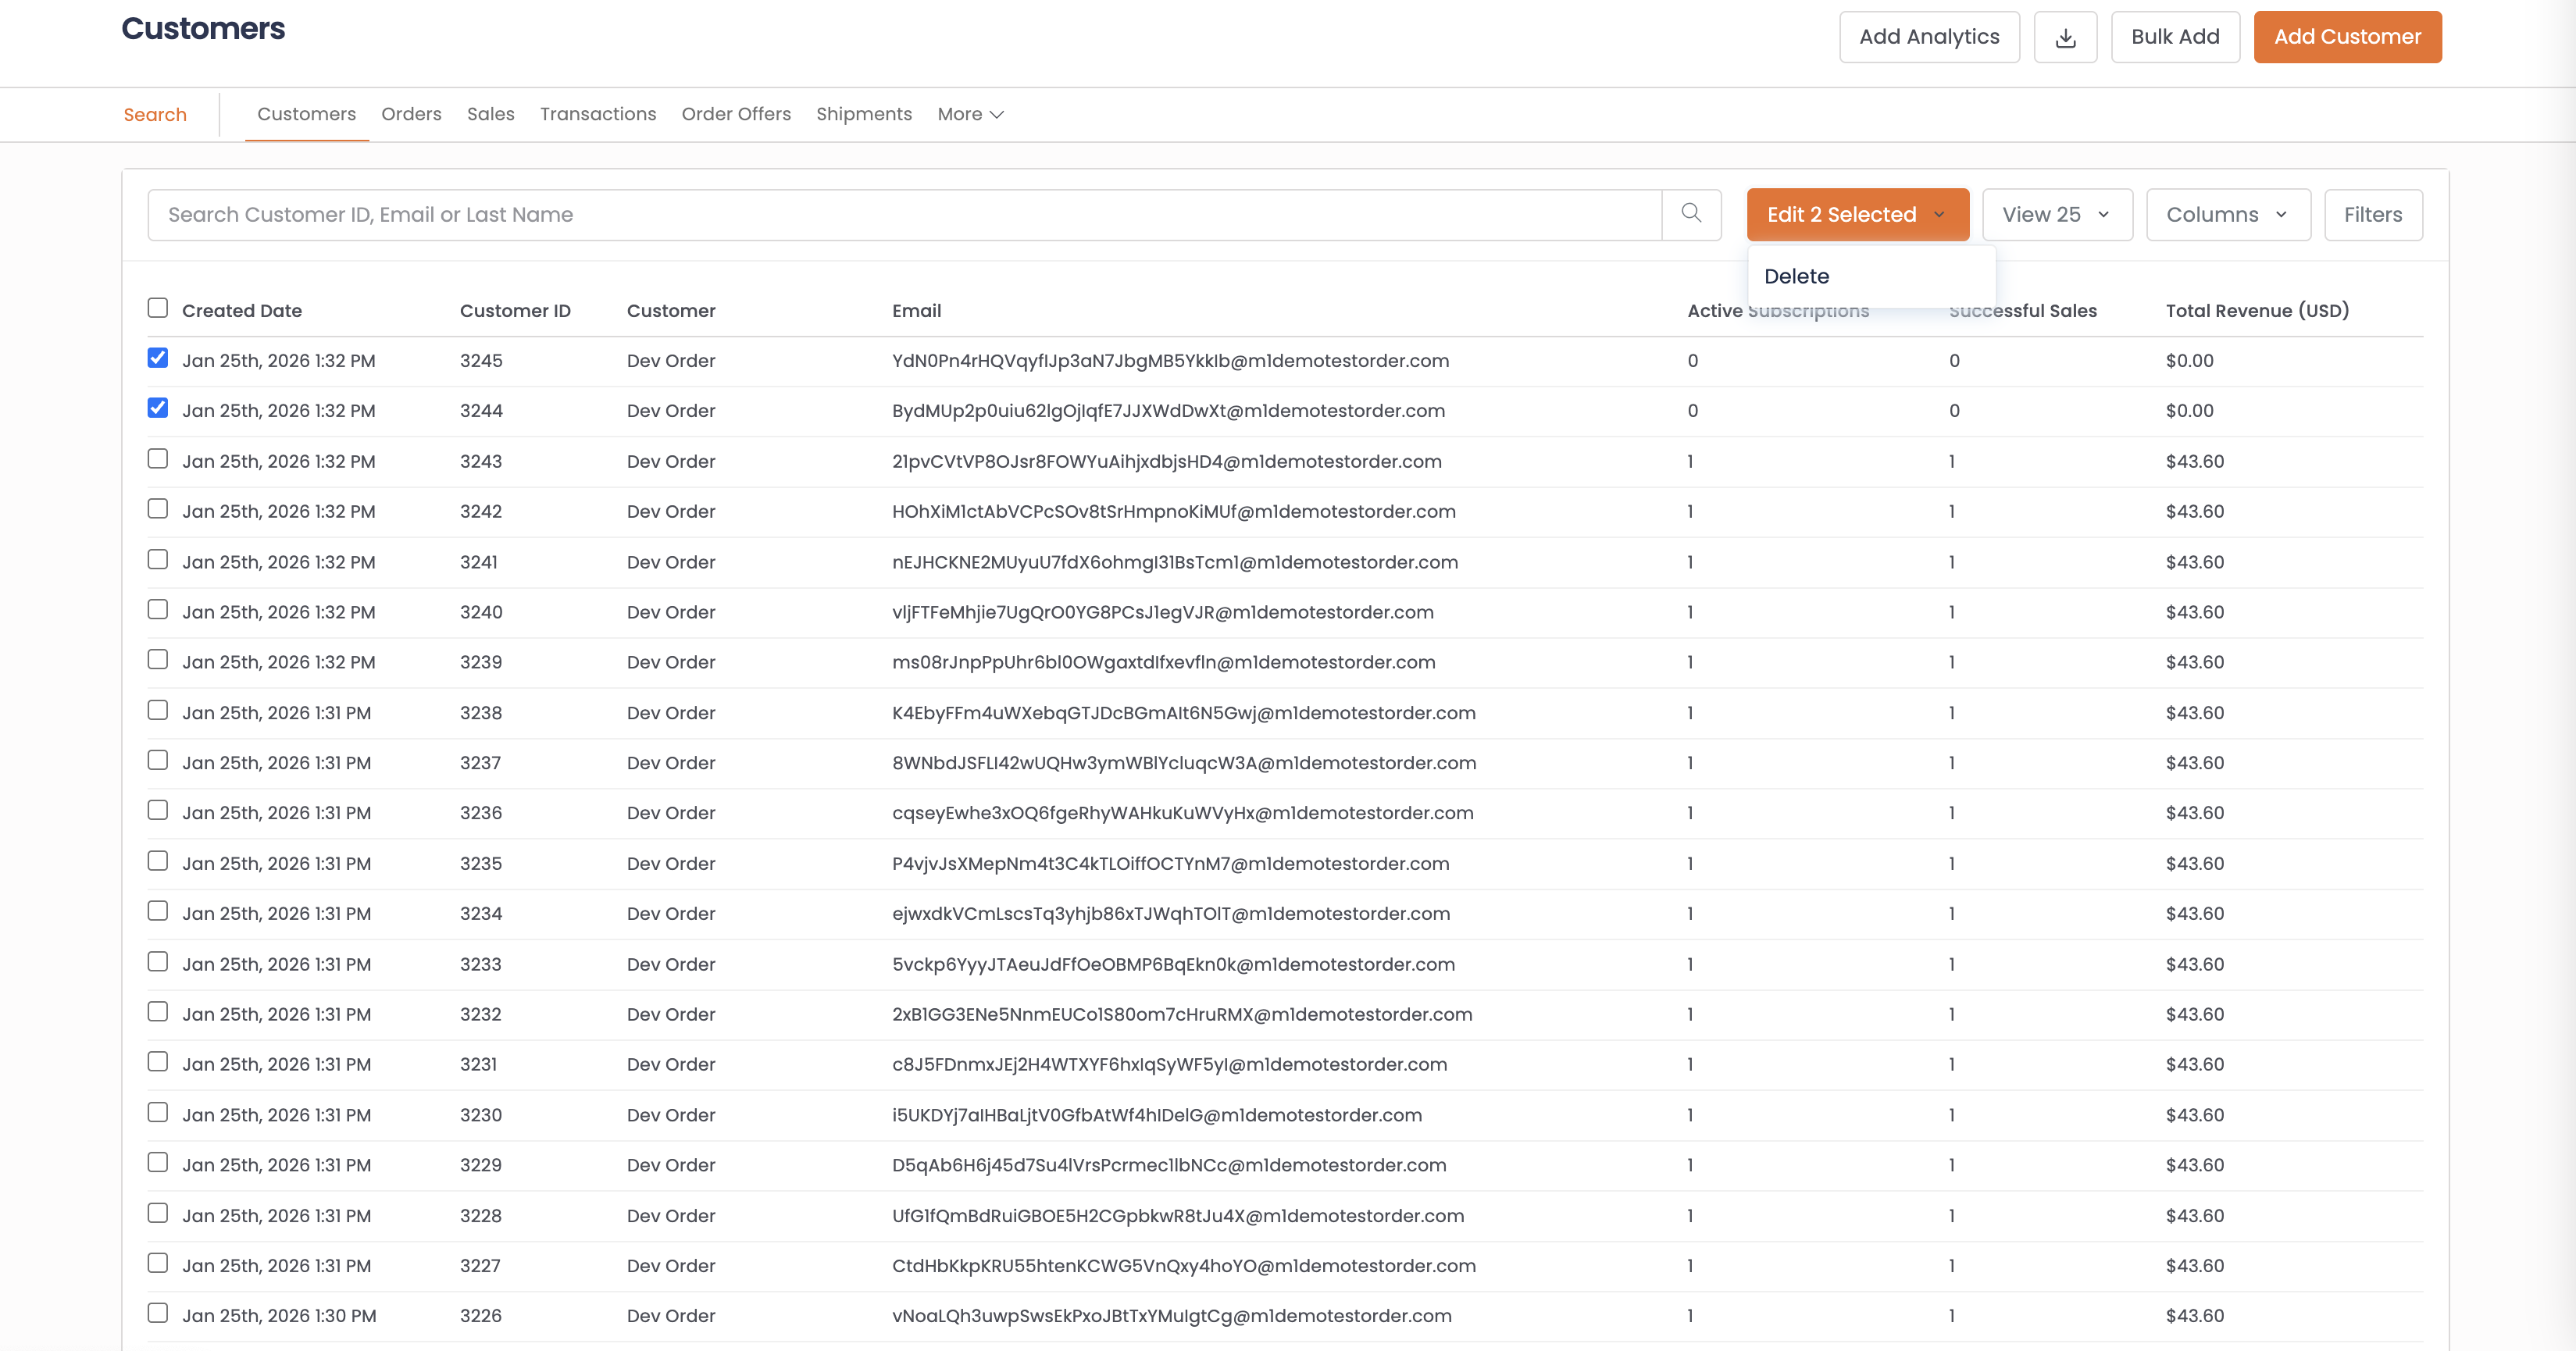
Task: Click the search magnifier icon
Action: [1691, 214]
